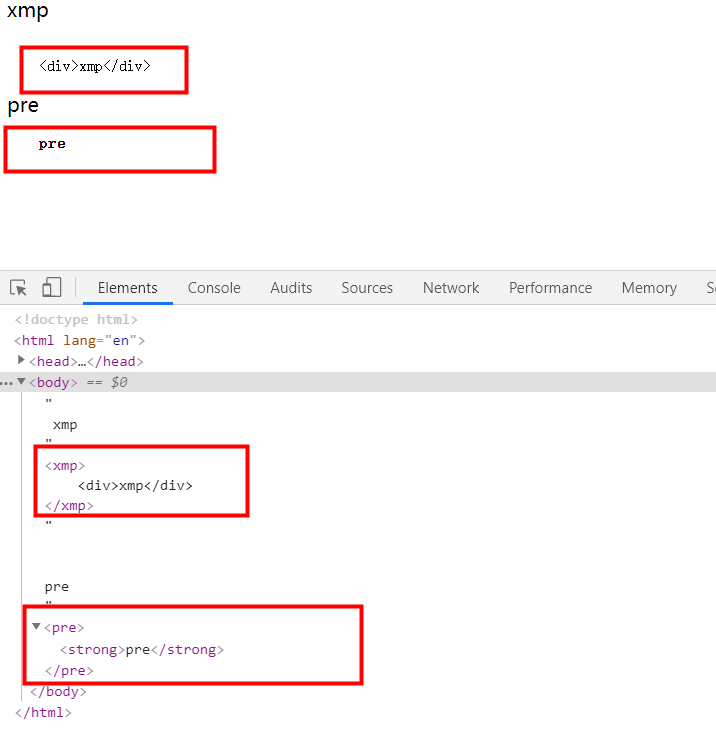Select the closing /html tag
The width and height of the screenshot is (716, 748).
click(x=43, y=713)
